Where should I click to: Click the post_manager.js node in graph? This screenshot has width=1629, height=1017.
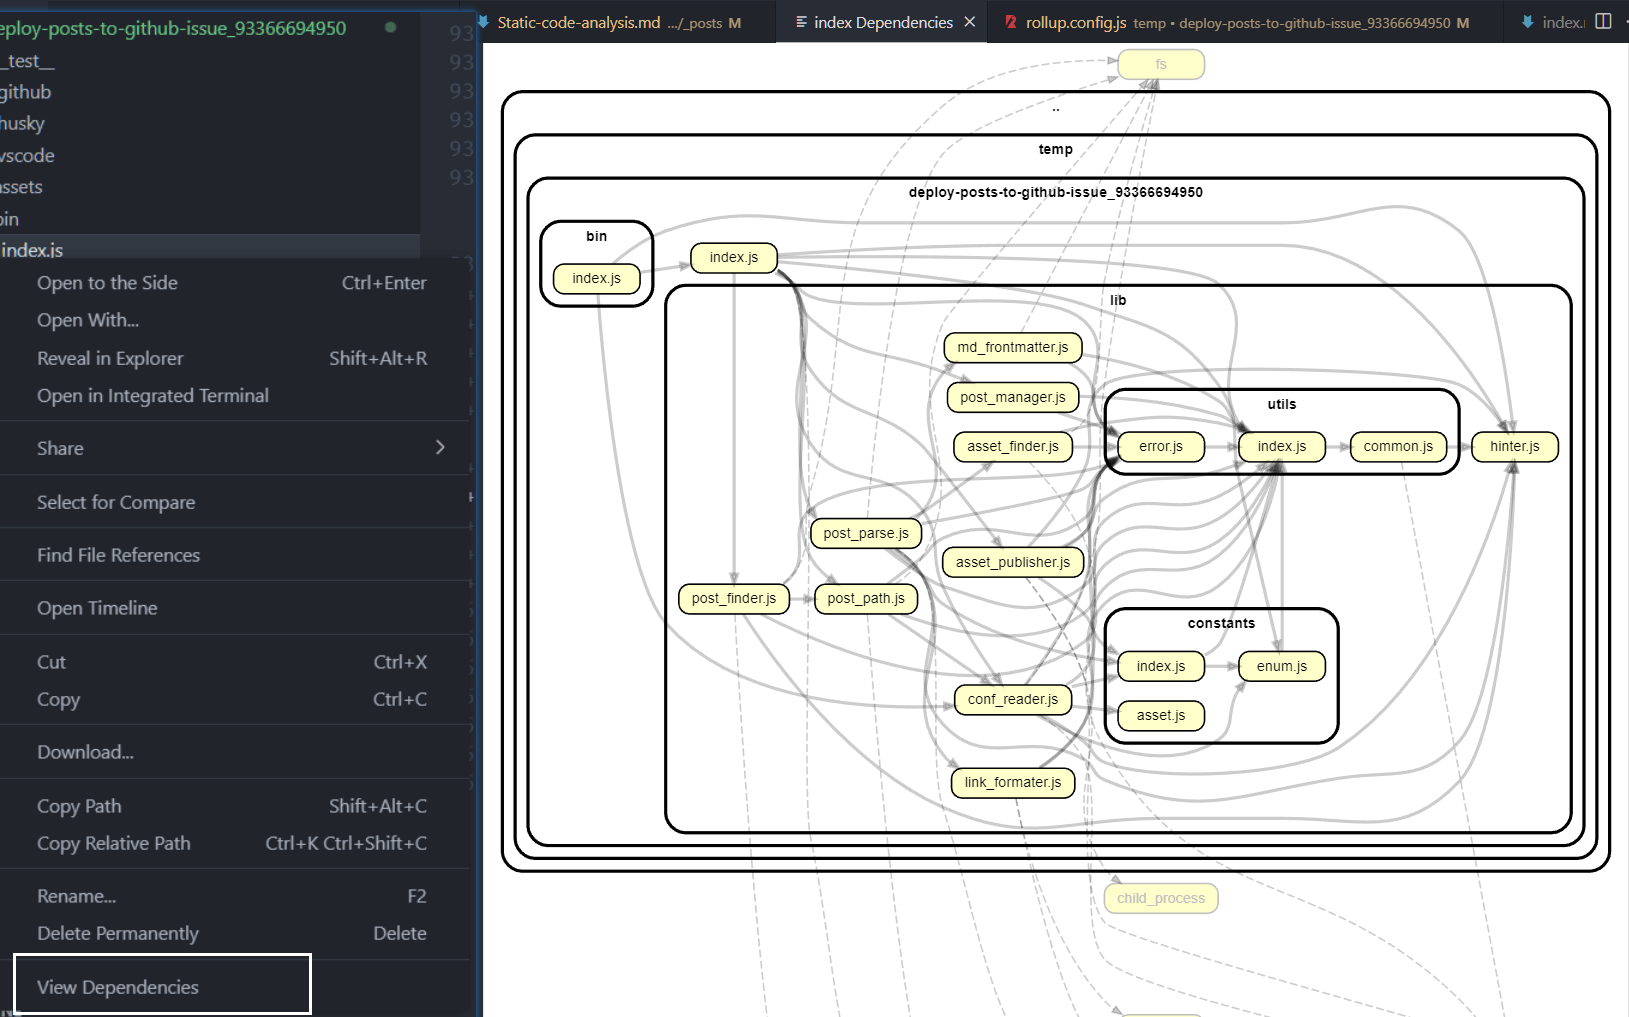(x=1012, y=397)
